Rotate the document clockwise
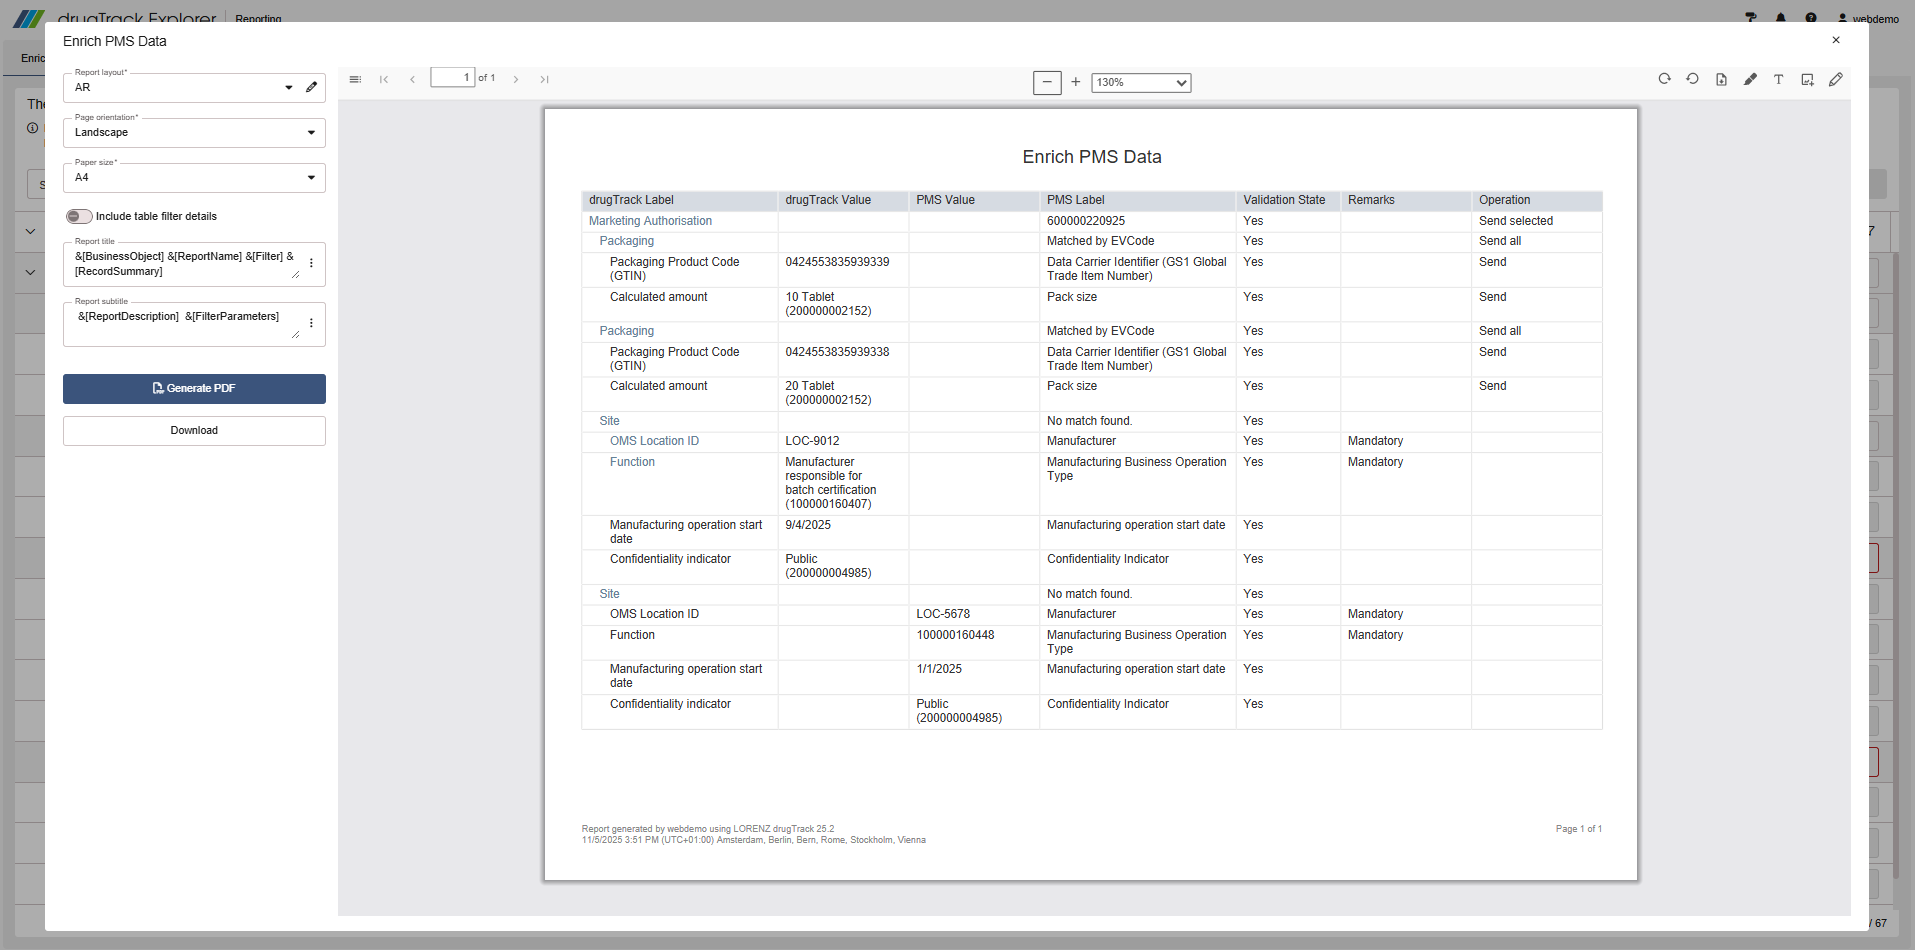This screenshot has height=950, width=1915. [1665, 79]
